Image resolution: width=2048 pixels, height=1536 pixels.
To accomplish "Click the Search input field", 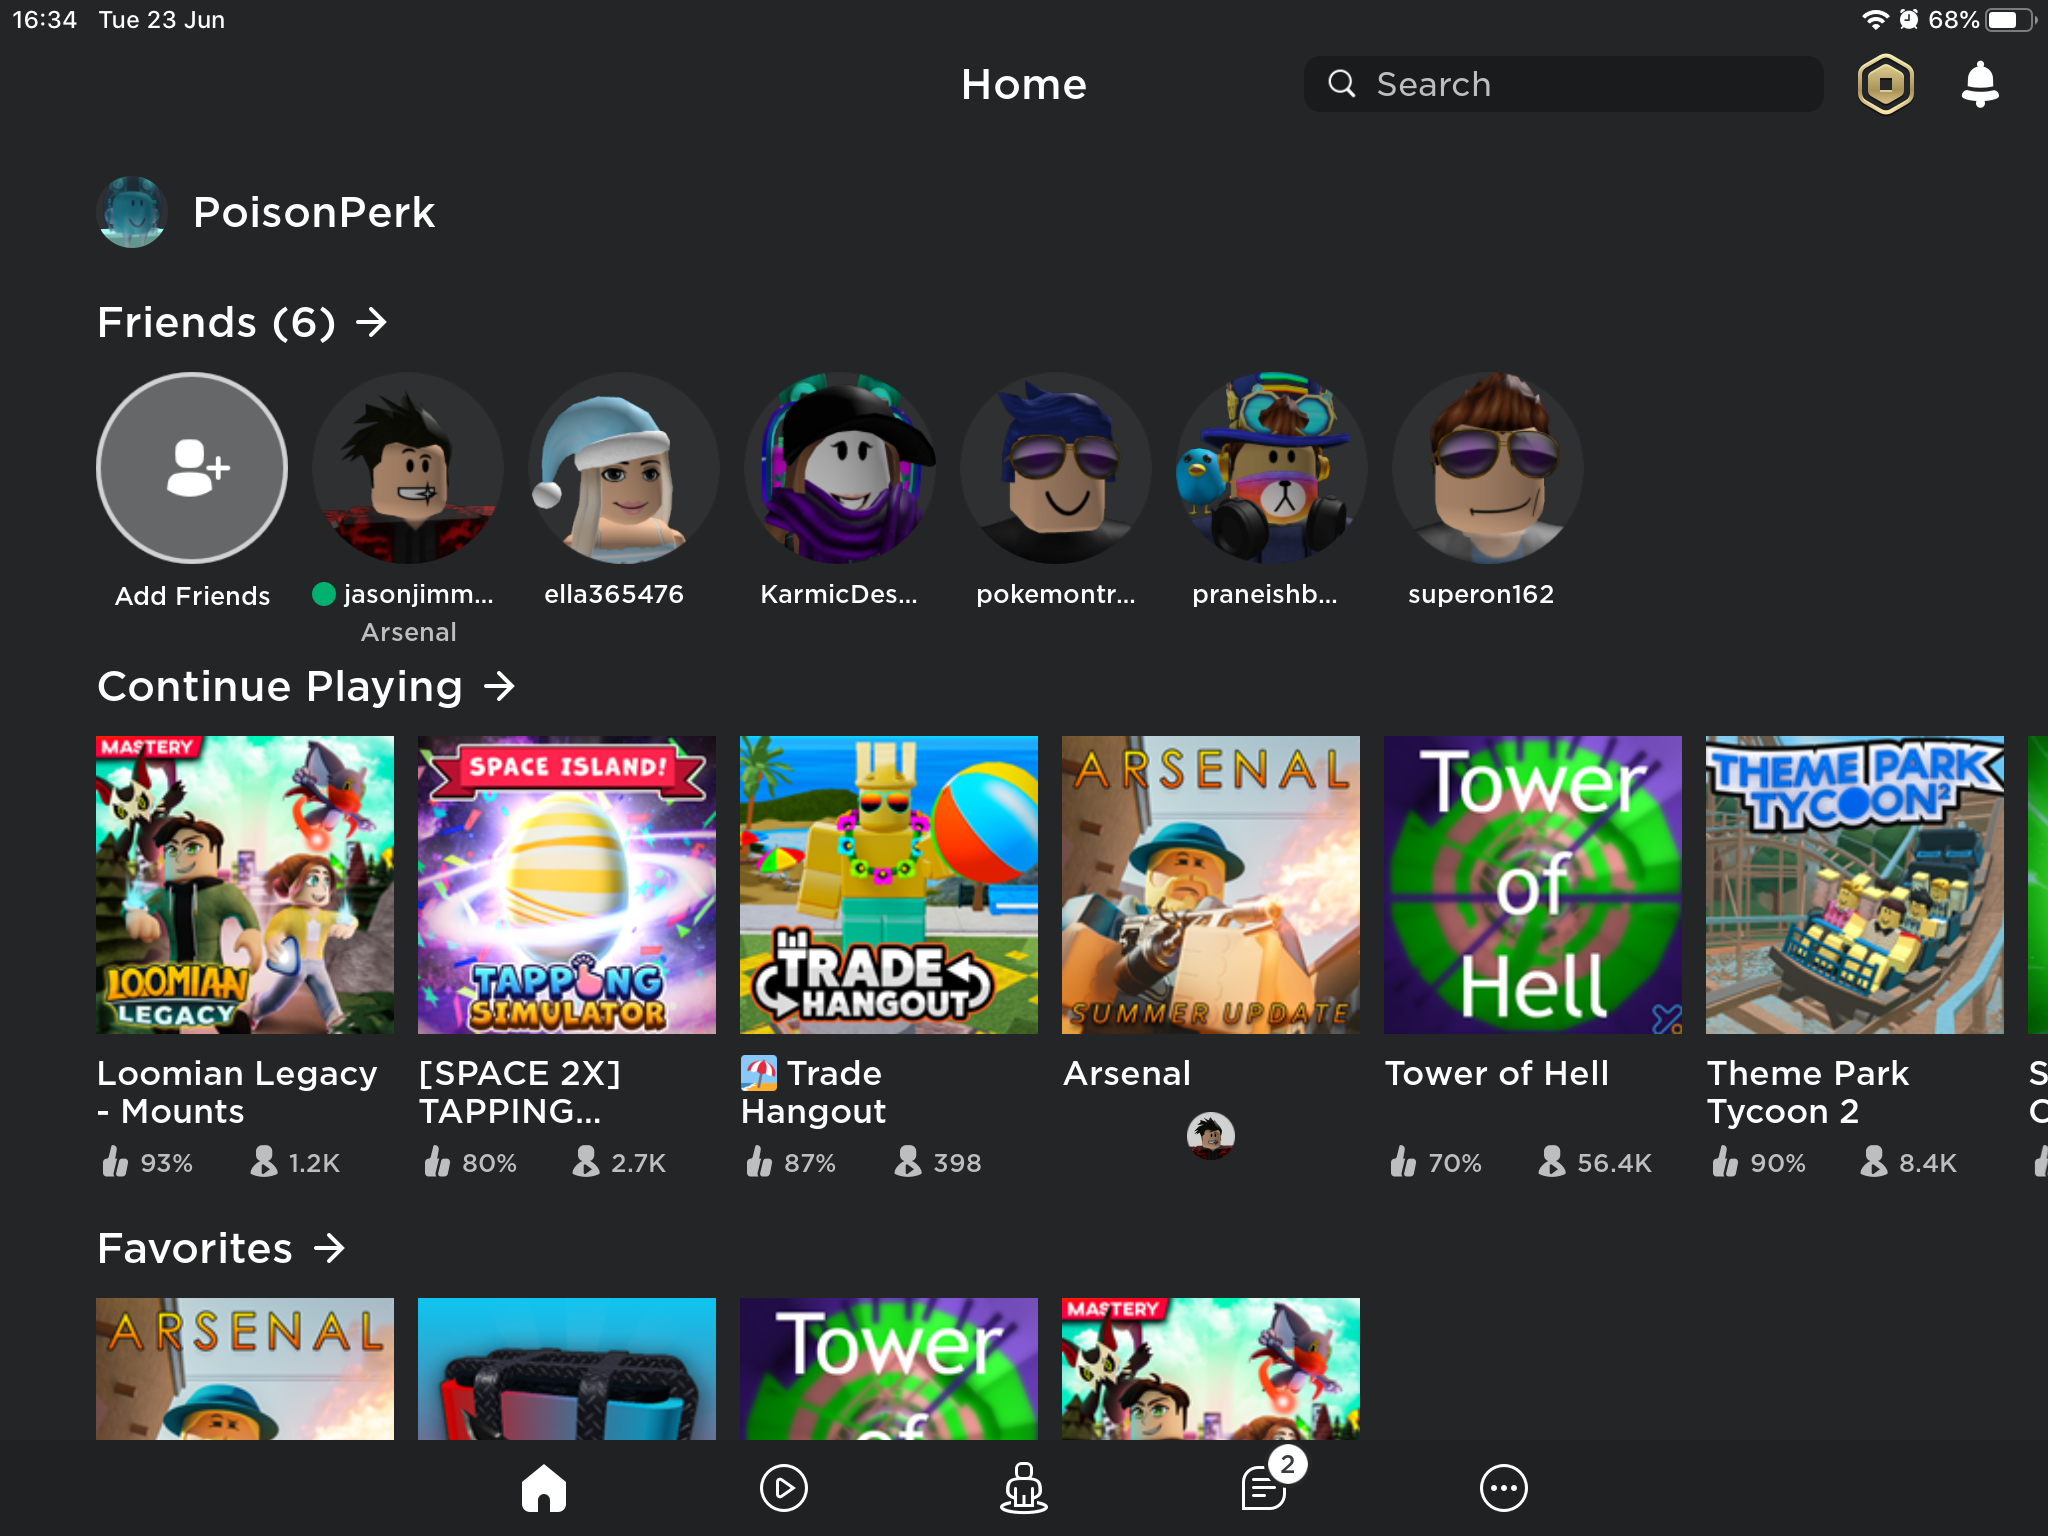I will coord(1563,84).
